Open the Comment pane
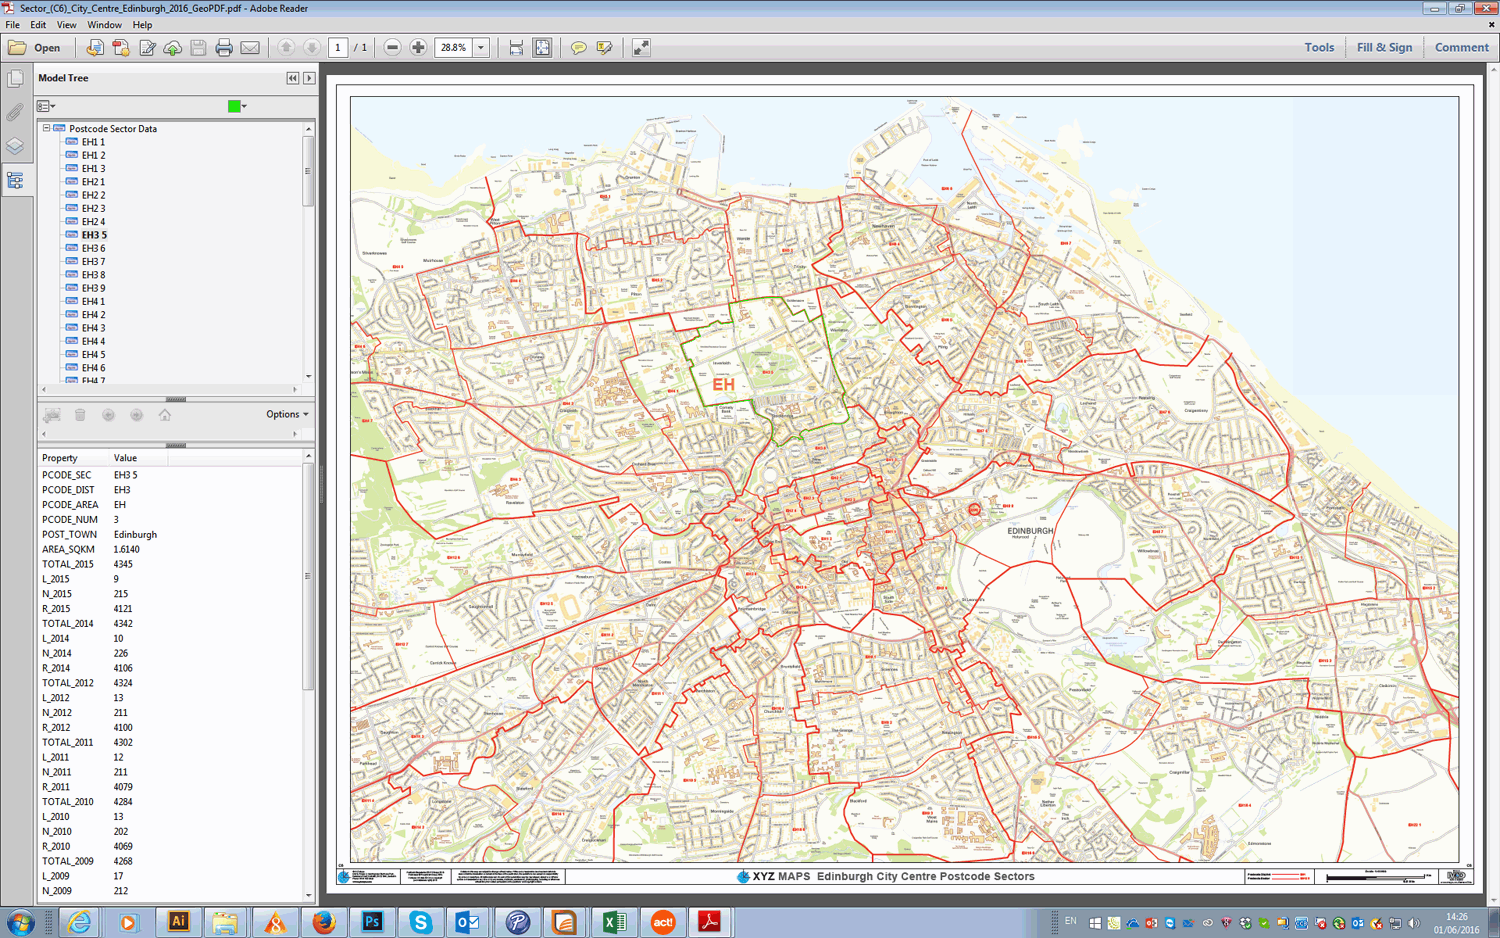The width and height of the screenshot is (1500, 938). (x=1462, y=47)
